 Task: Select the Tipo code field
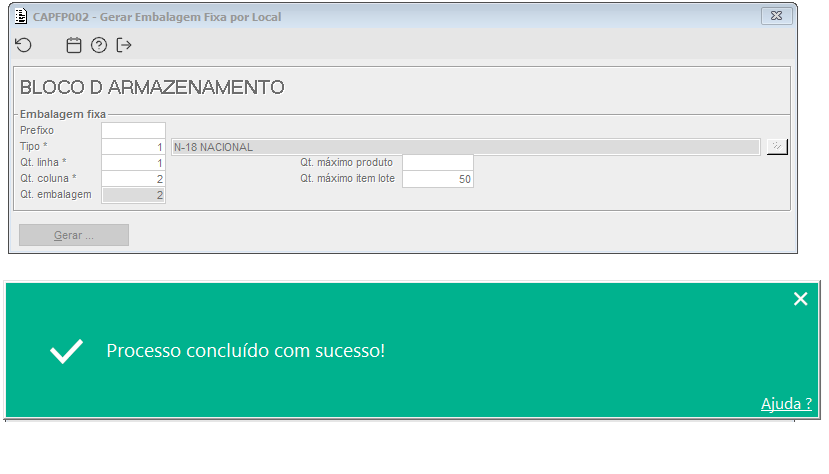tap(133, 147)
